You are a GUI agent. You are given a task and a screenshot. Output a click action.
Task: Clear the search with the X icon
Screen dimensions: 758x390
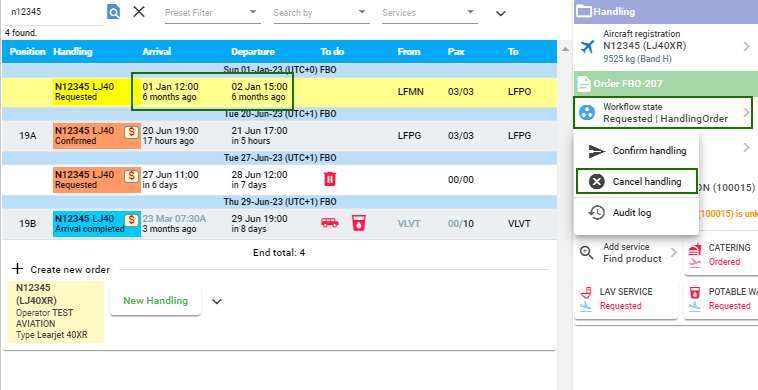click(x=139, y=12)
